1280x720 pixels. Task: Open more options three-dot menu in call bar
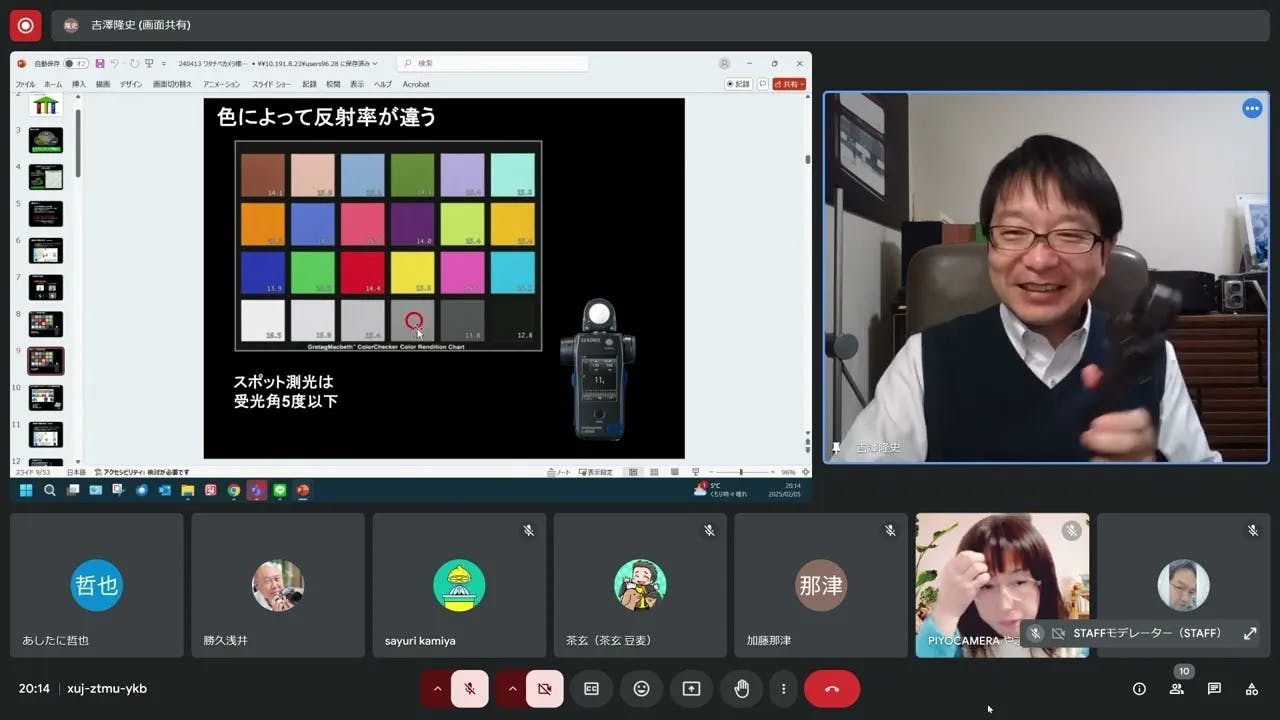[x=784, y=689]
